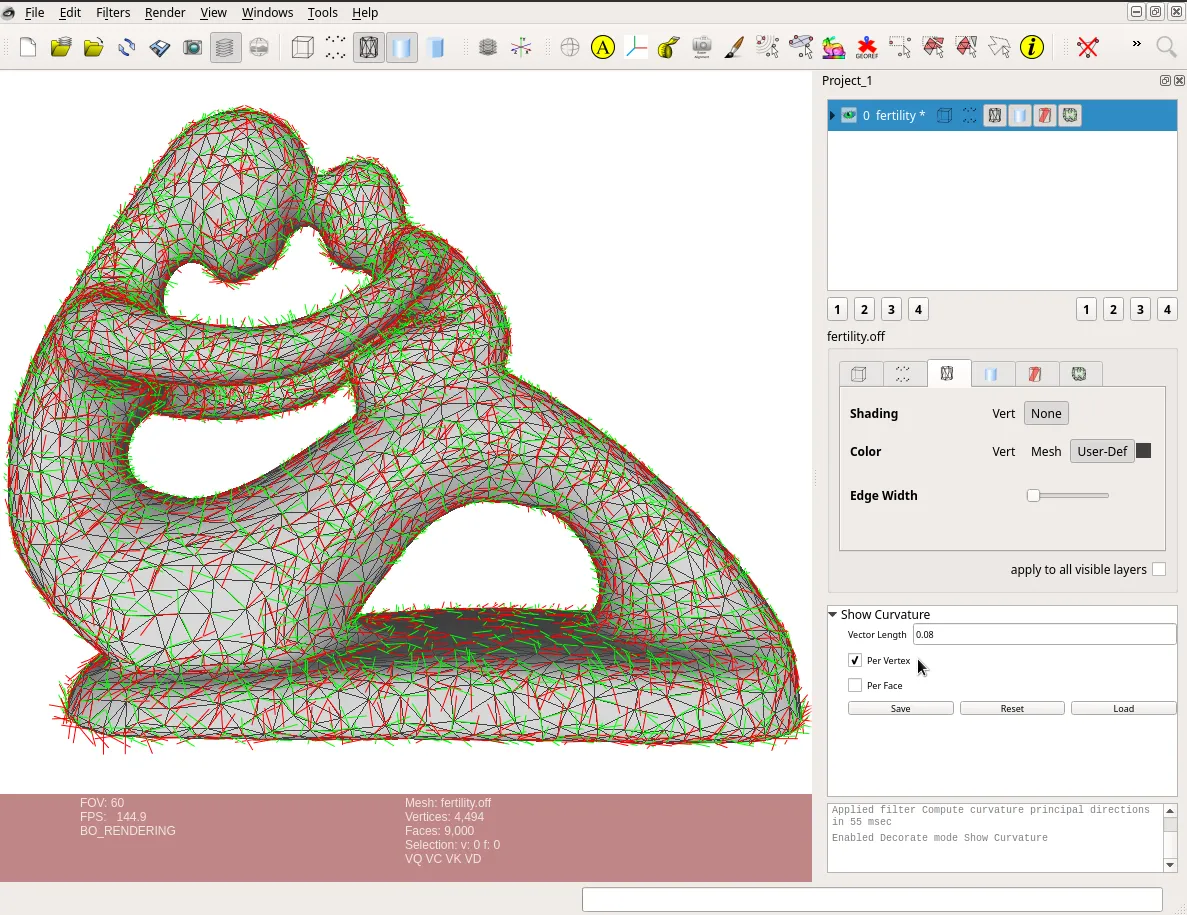
Task: Open the Help menu
Action: tap(365, 13)
